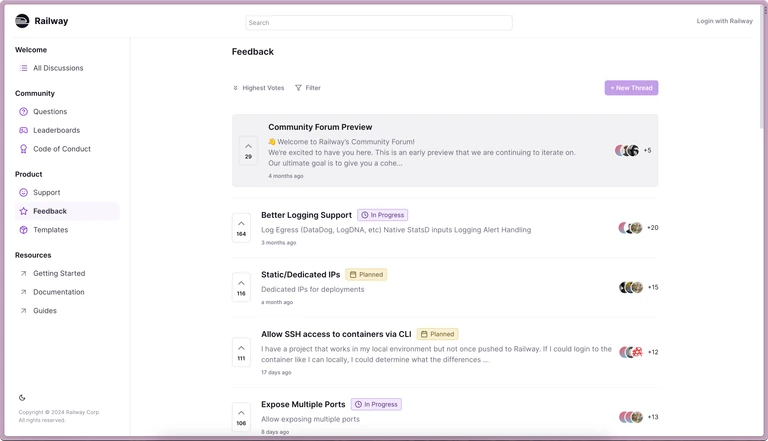Screen dimensions: 768x441
Task: Click participant avatars on Static/Dedicated IPs
Action: click(x=631, y=288)
